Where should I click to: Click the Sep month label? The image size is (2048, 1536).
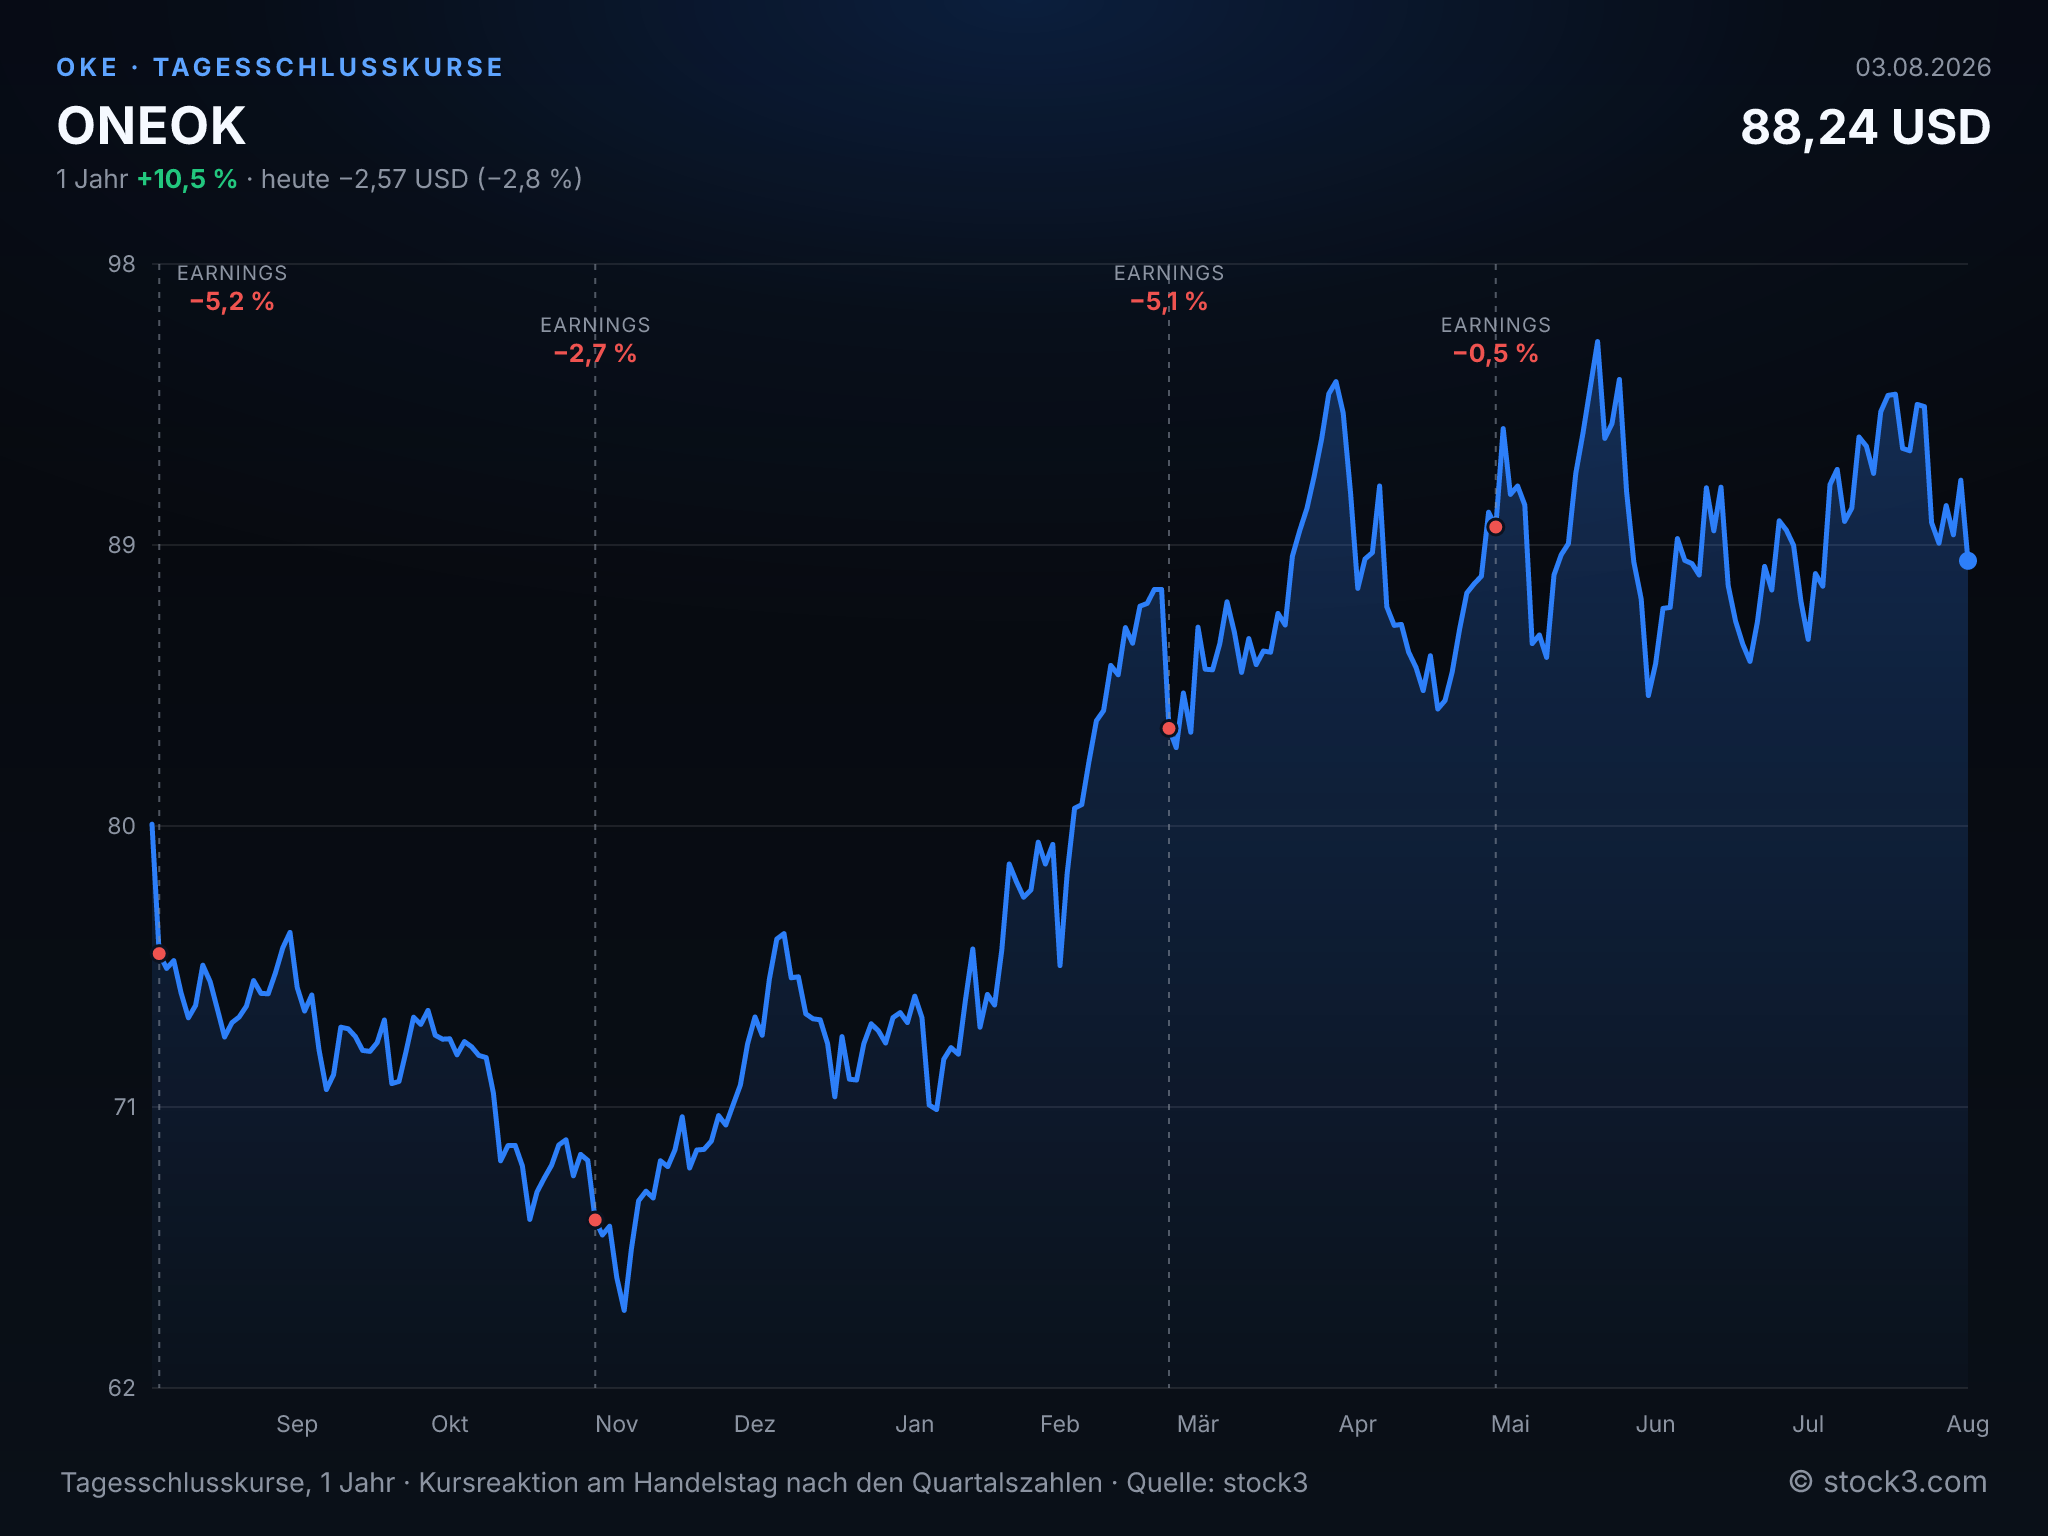297,1424
